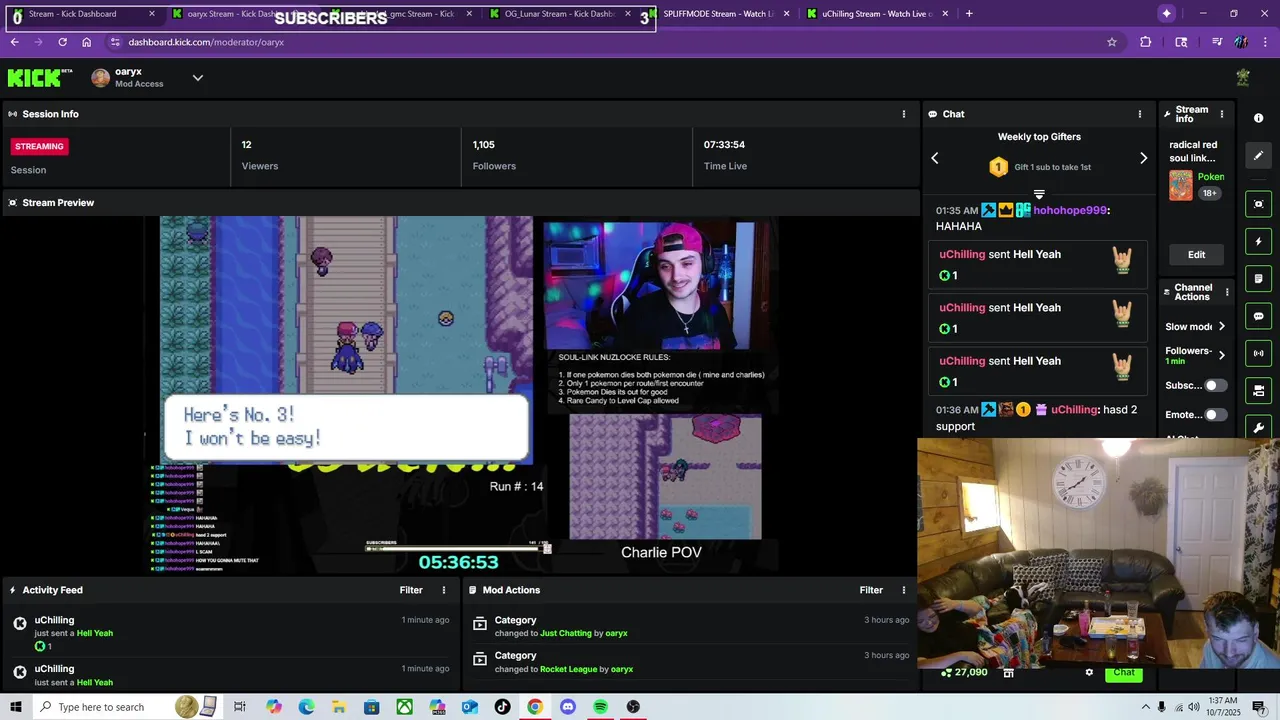The width and height of the screenshot is (1280, 720).
Task: Expand Followers-only mode settings
Action: point(1221,355)
